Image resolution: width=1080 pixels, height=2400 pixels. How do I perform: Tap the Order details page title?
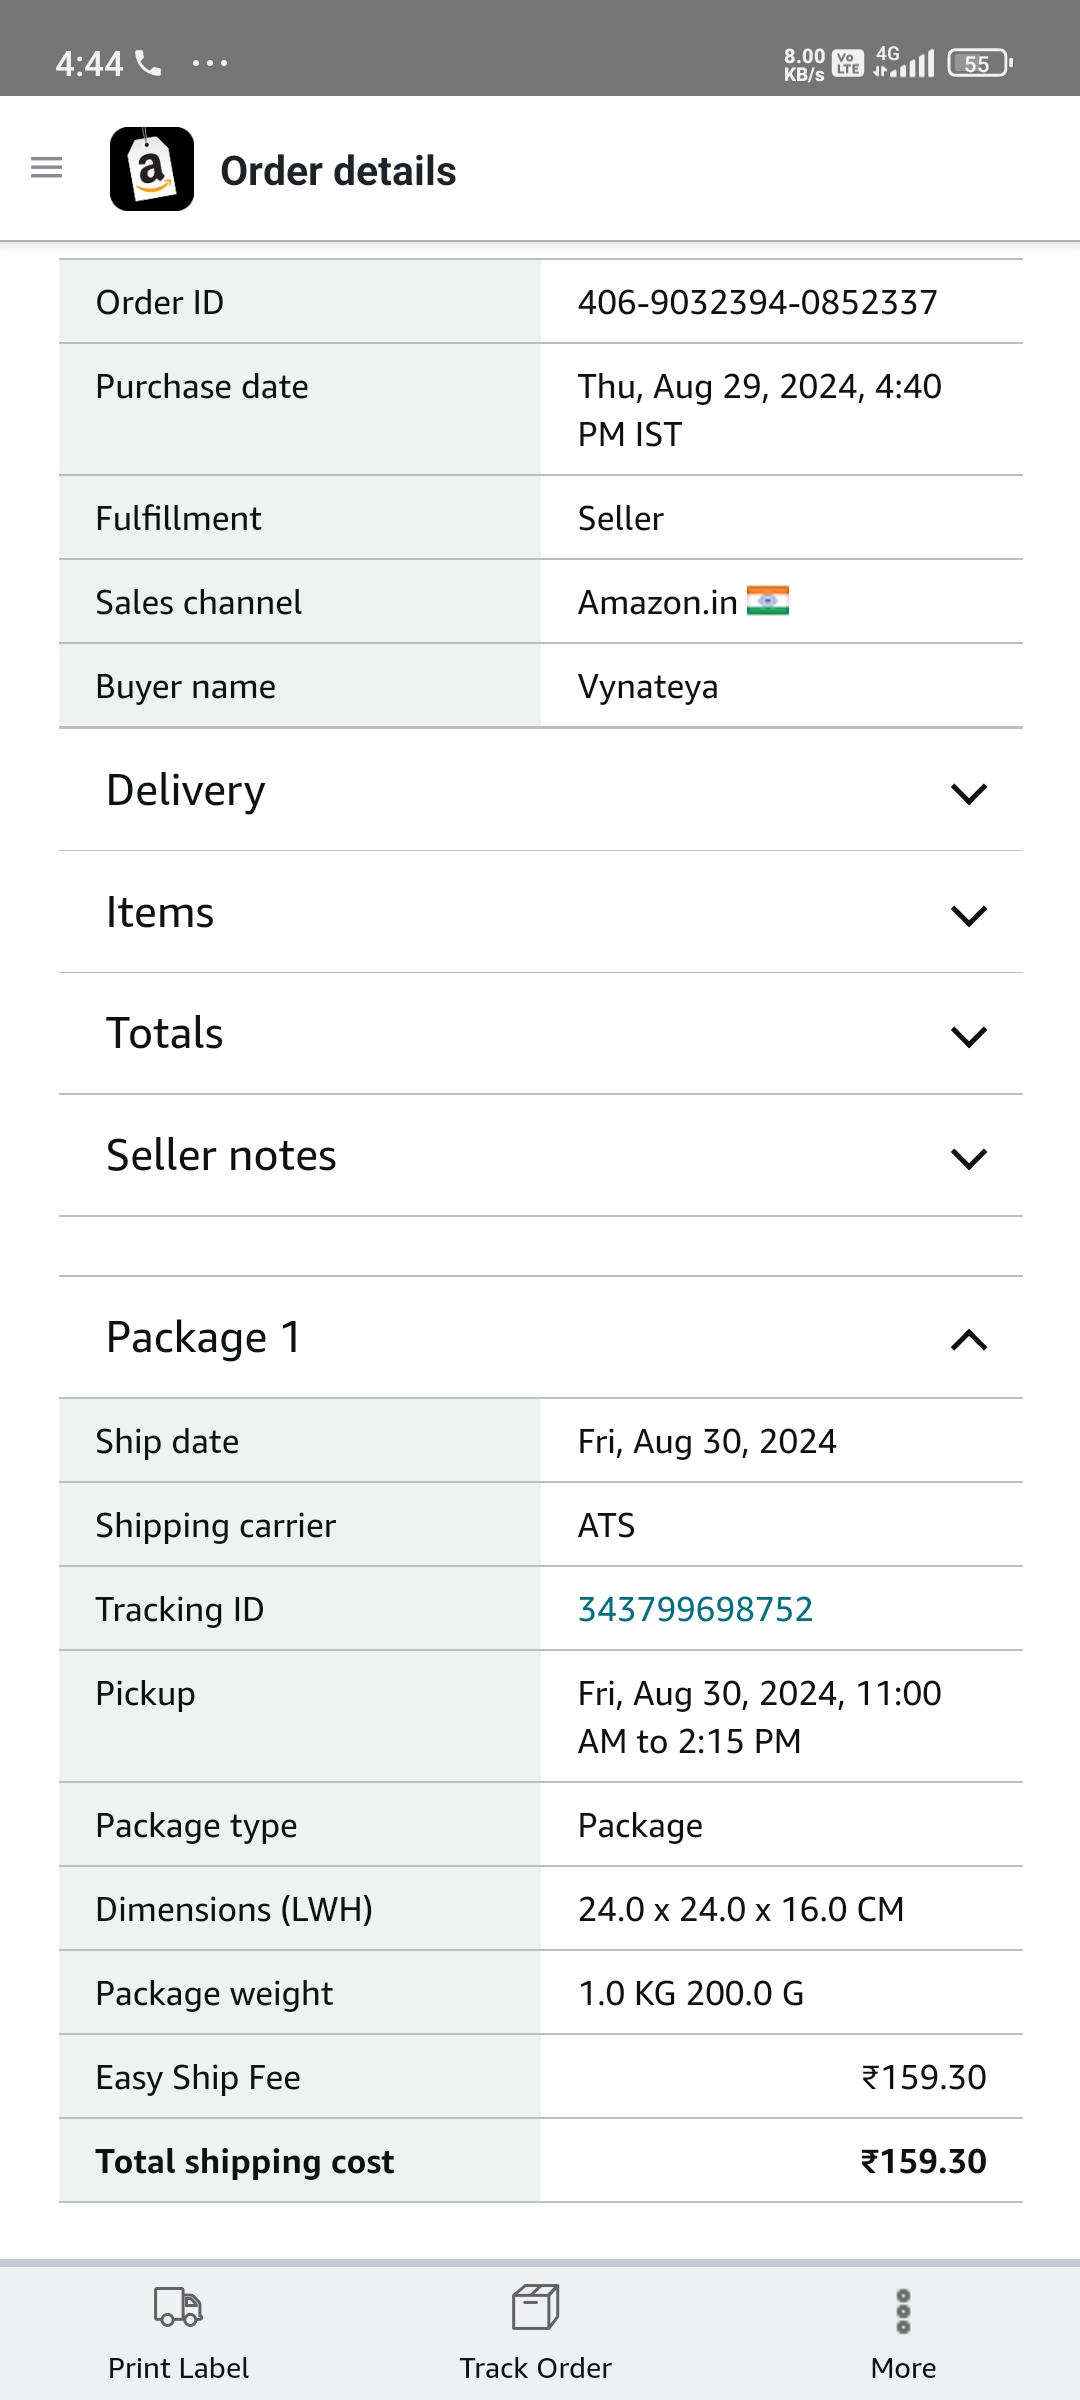[x=338, y=171]
